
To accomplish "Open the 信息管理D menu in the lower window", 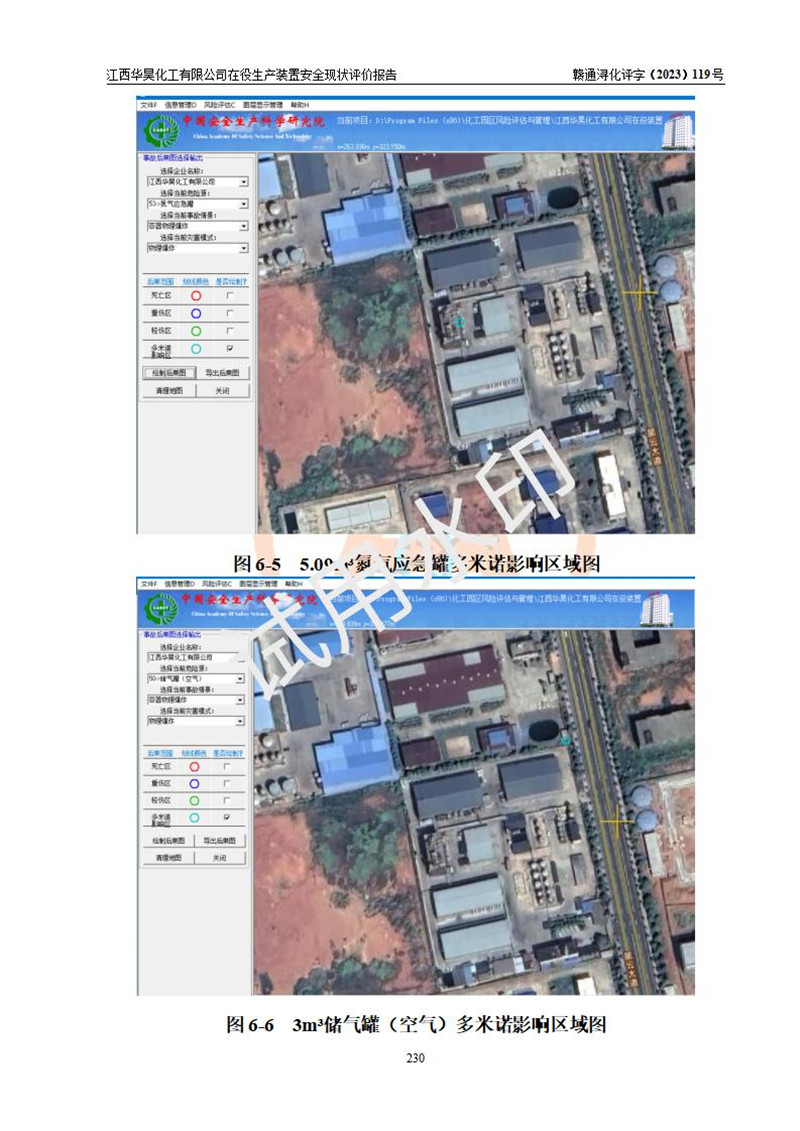I will (180, 582).
